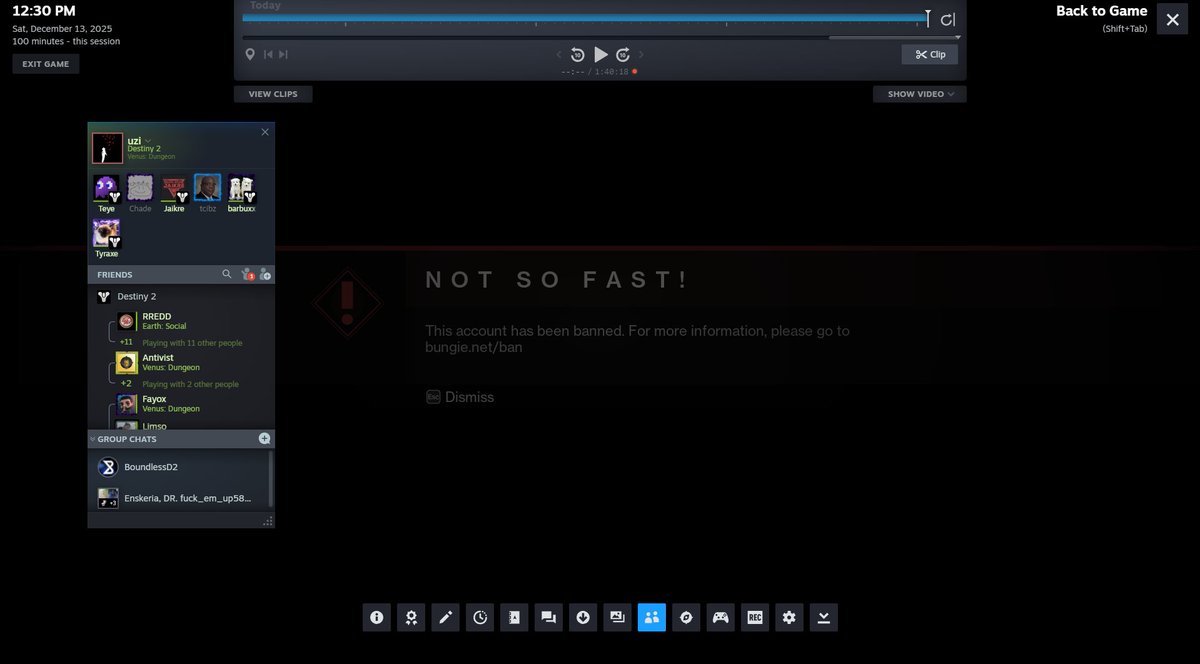The image size is (1200, 664).
Task: Open the REC game recording icon
Action: (755, 617)
